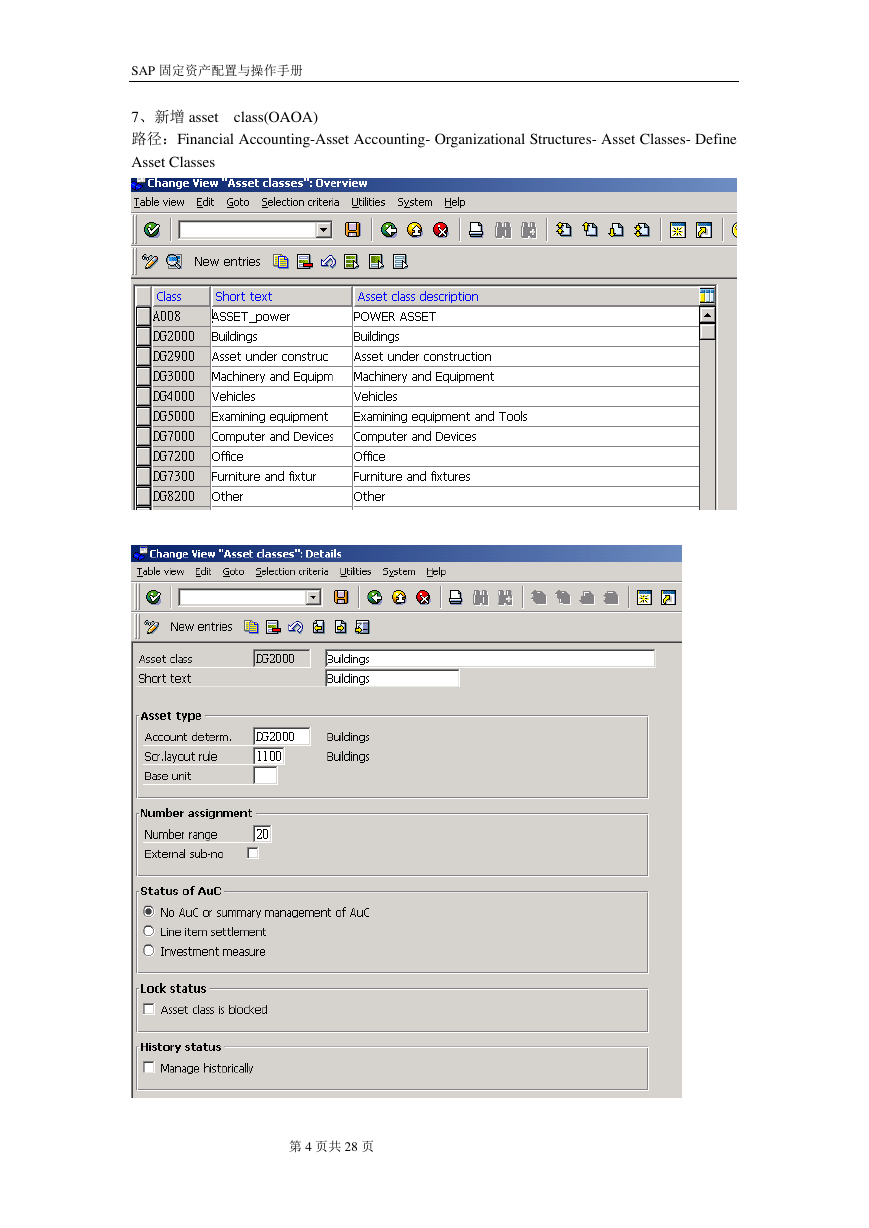Open the command field dropdown in Overview window

pos(323,230)
